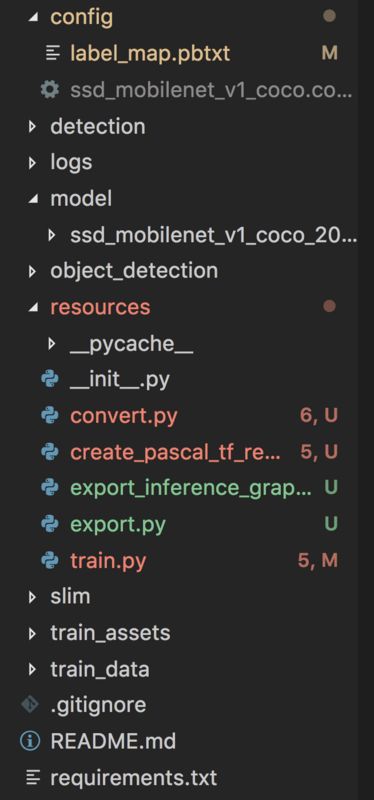Collapse the resources folder arrow

[x=33, y=307]
